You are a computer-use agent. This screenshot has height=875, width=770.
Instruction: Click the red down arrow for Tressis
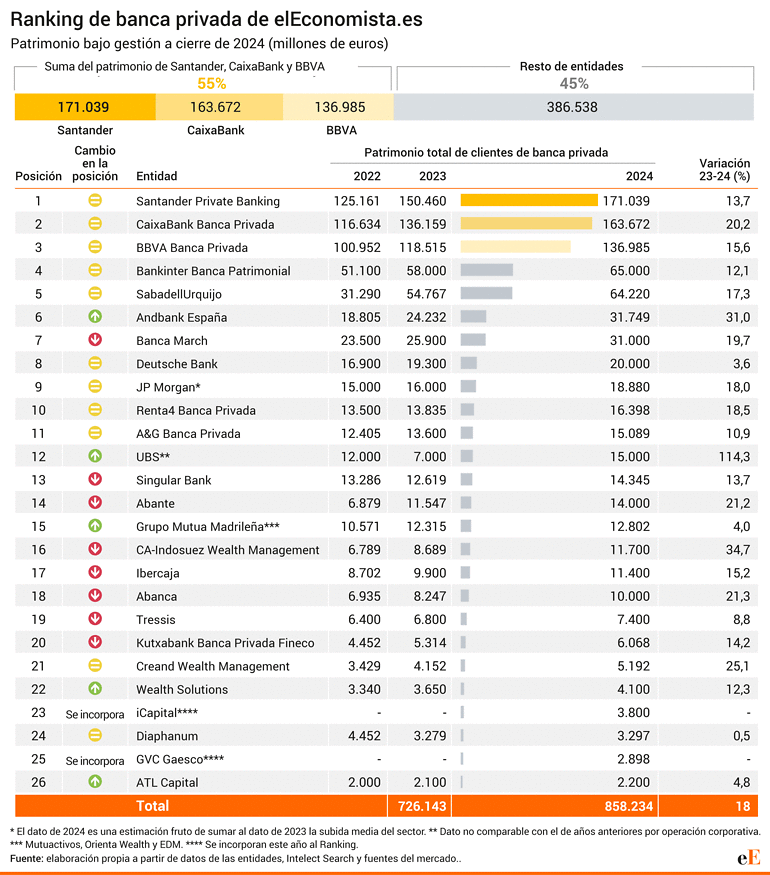click(95, 619)
